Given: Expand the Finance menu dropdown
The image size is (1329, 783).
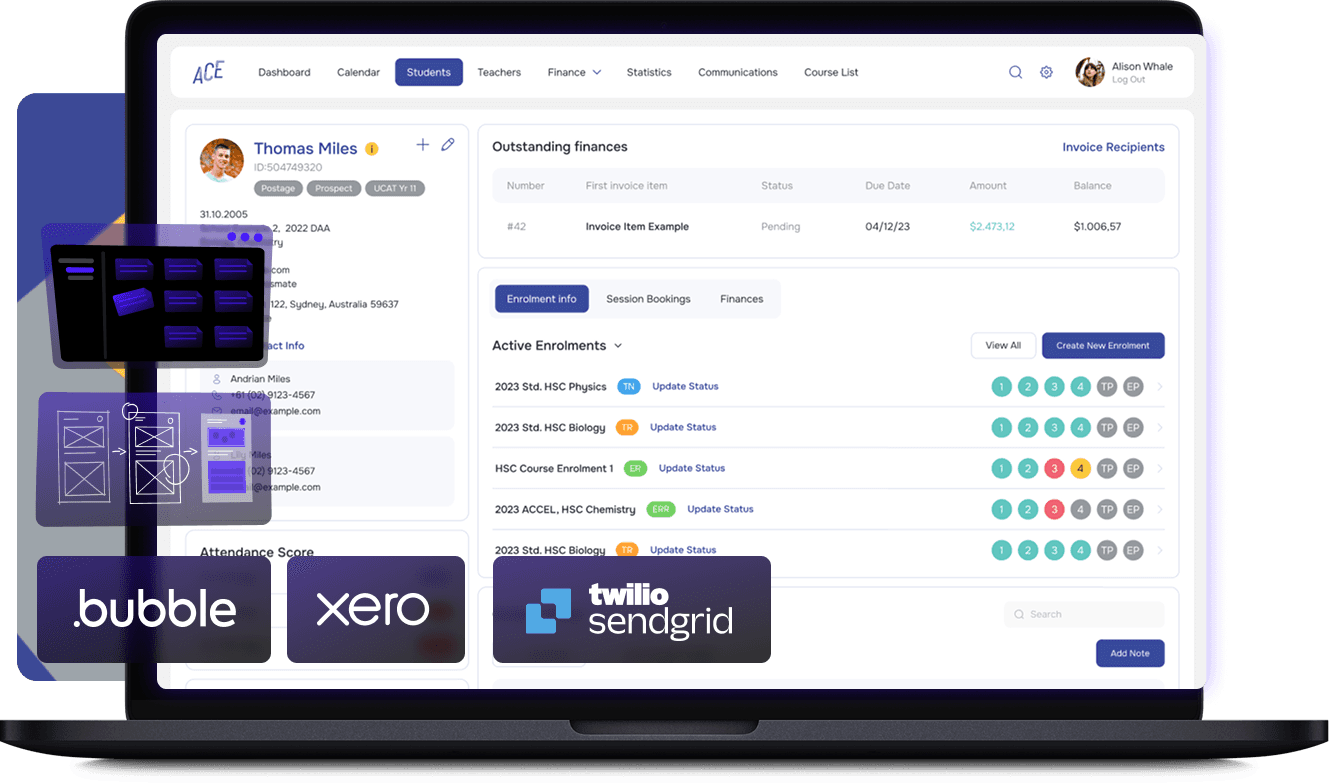Looking at the screenshot, I should [x=574, y=72].
